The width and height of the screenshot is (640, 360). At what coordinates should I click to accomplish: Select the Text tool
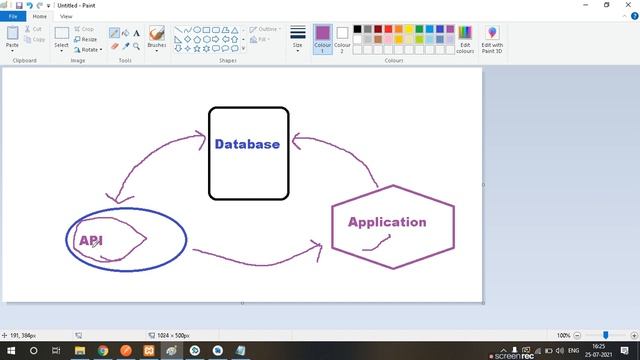pos(137,33)
